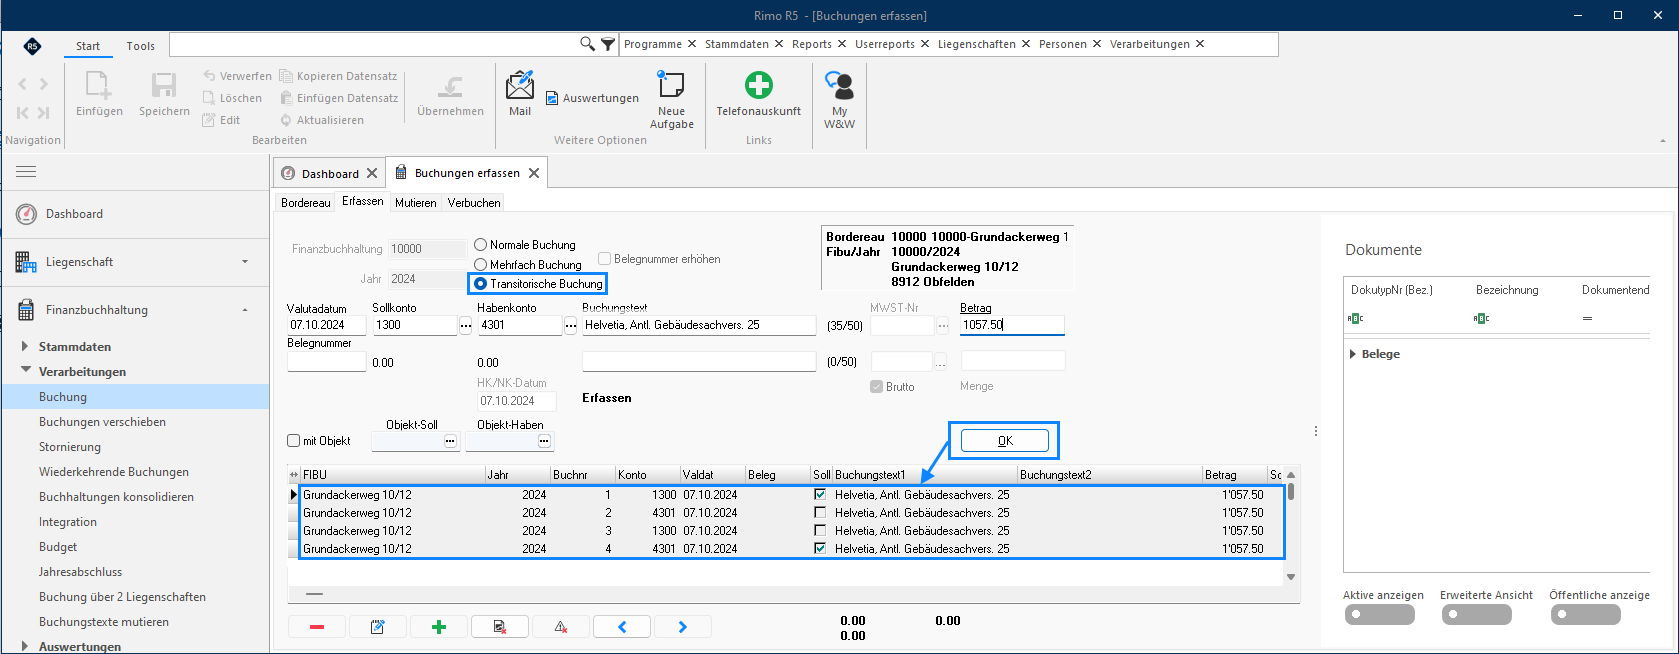
Task: Open the Bordereau sub-tab
Action: 306,203
